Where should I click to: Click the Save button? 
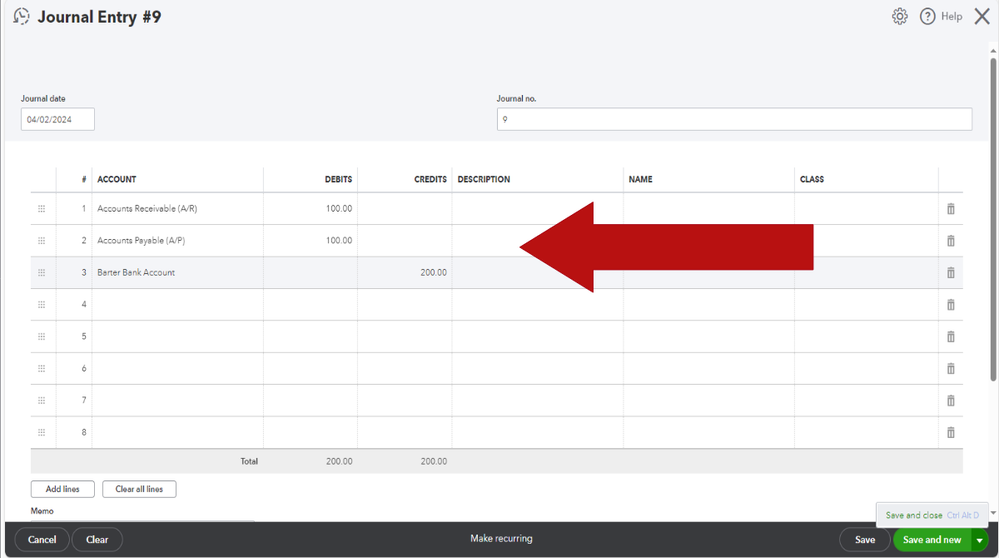[865, 540]
